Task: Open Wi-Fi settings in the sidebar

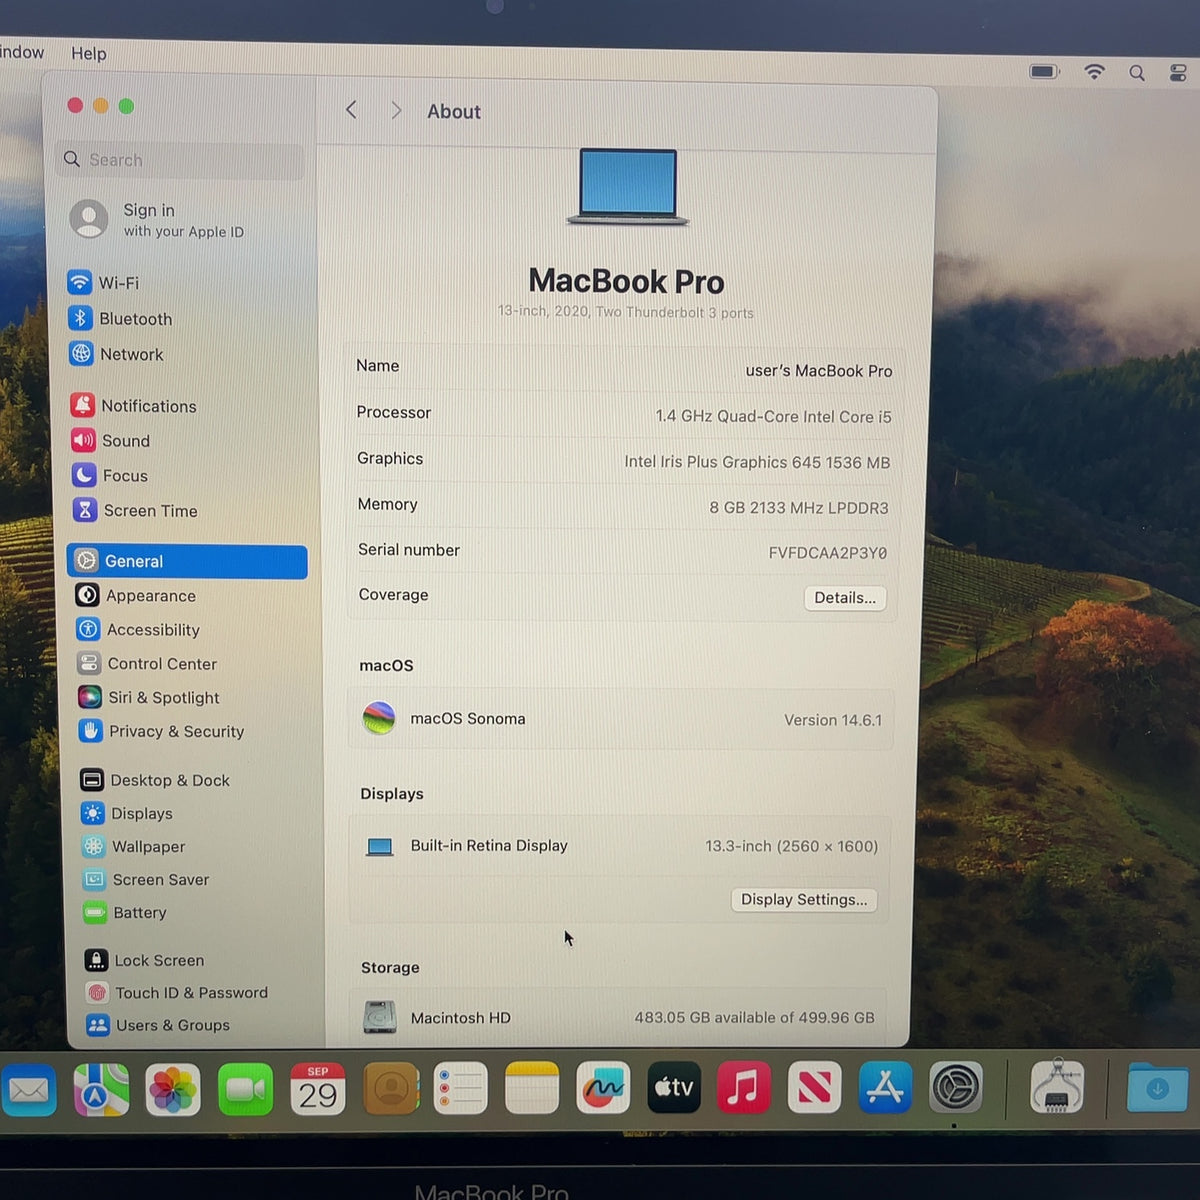Action: (x=104, y=283)
